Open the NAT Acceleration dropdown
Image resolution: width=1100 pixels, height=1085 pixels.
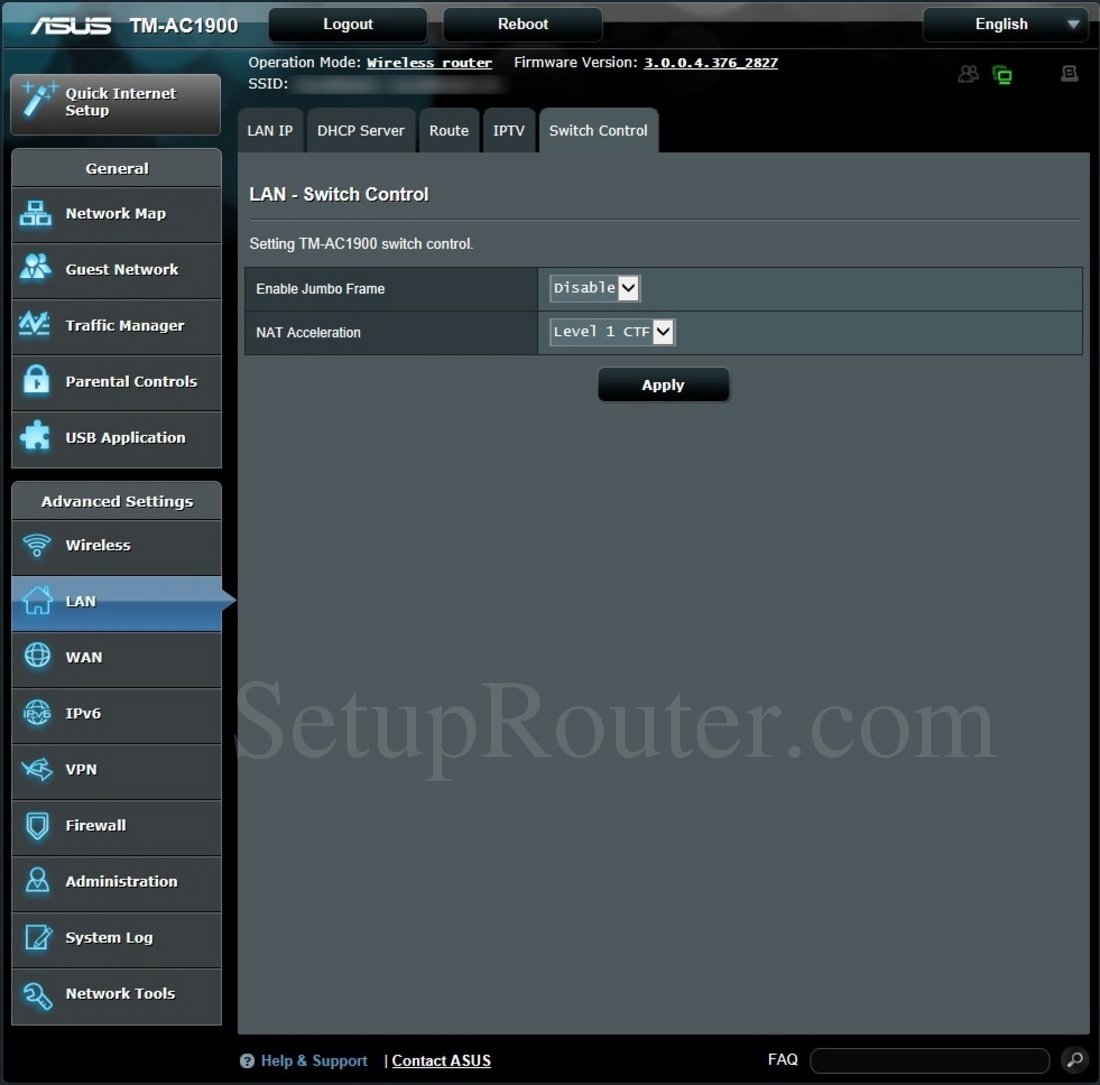(x=612, y=332)
